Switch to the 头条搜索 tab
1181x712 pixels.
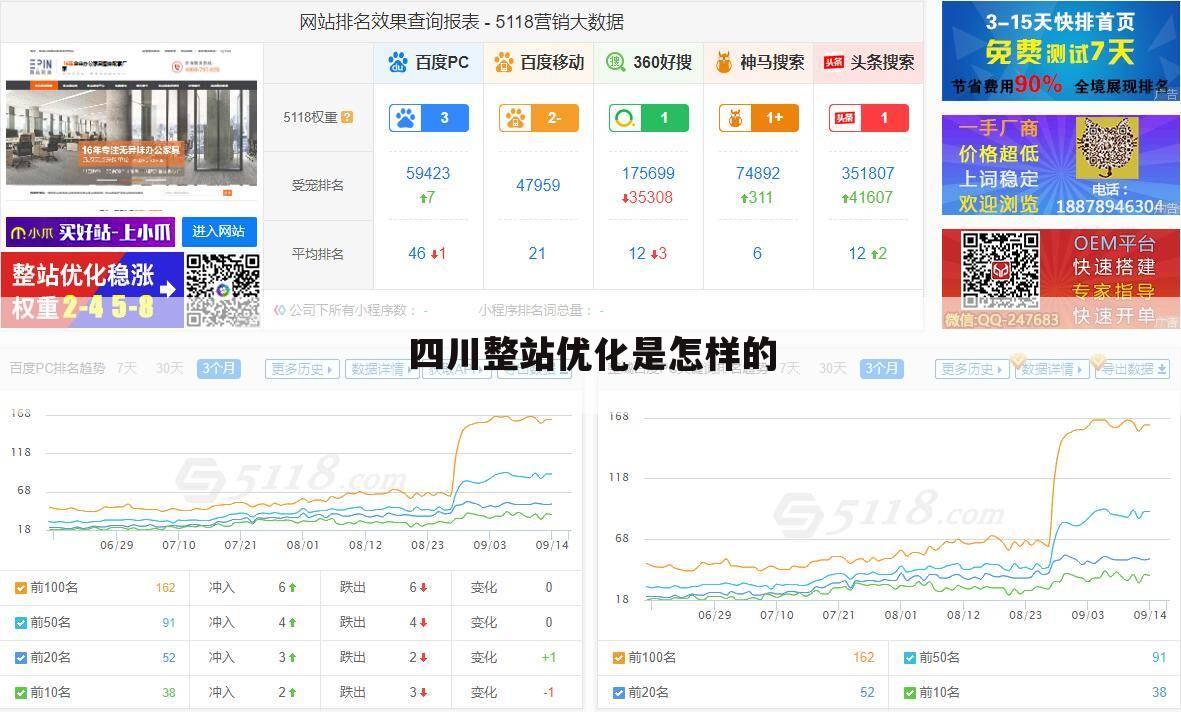(x=868, y=63)
